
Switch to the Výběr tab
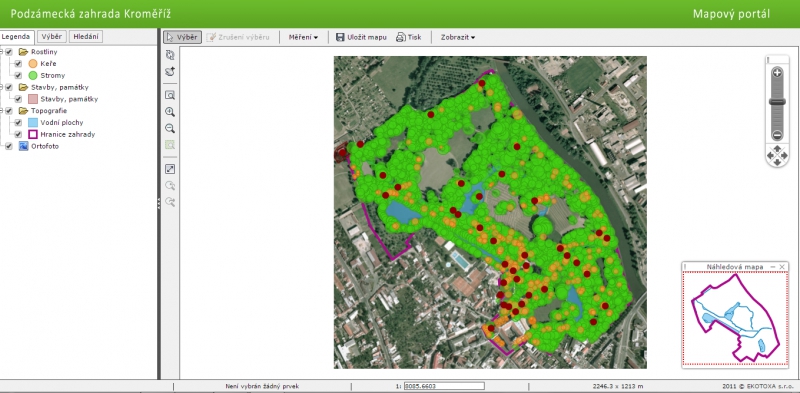pyautogui.click(x=52, y=37)
